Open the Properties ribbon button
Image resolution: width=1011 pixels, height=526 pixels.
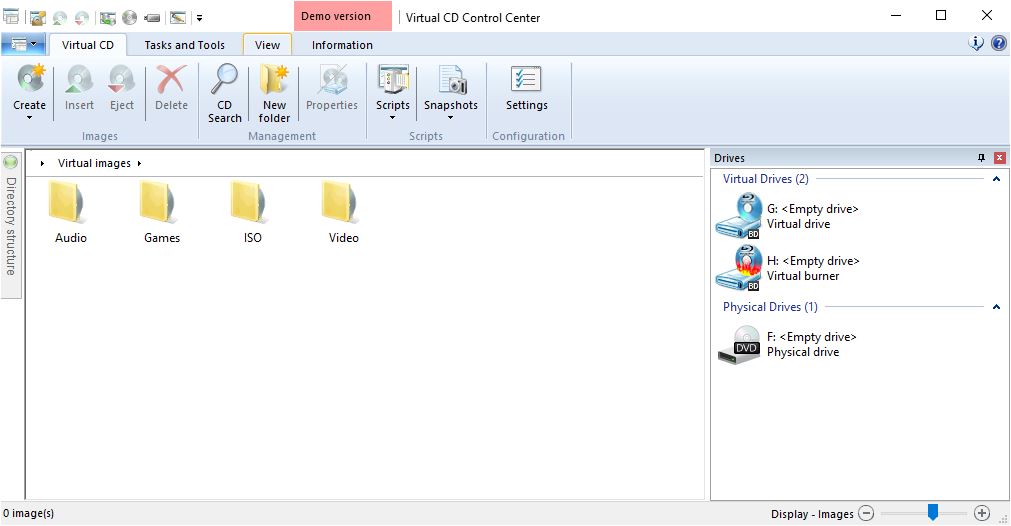coord(331,88)
